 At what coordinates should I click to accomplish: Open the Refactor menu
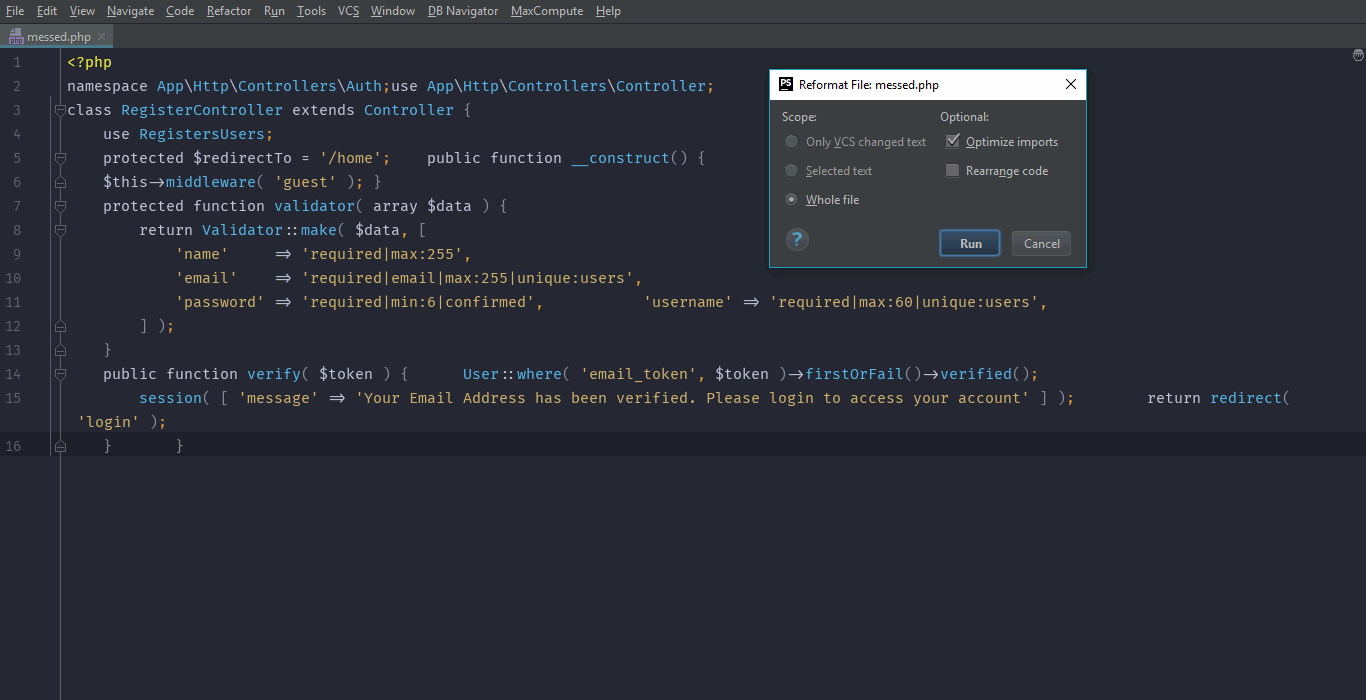[x=229, y=11]
